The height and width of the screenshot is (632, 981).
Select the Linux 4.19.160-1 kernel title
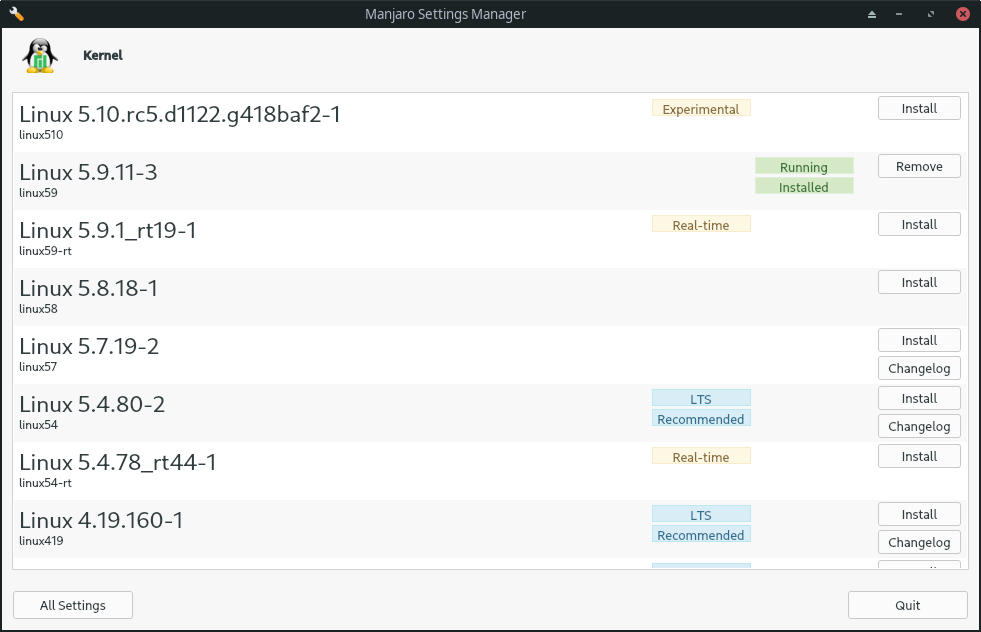101,521
